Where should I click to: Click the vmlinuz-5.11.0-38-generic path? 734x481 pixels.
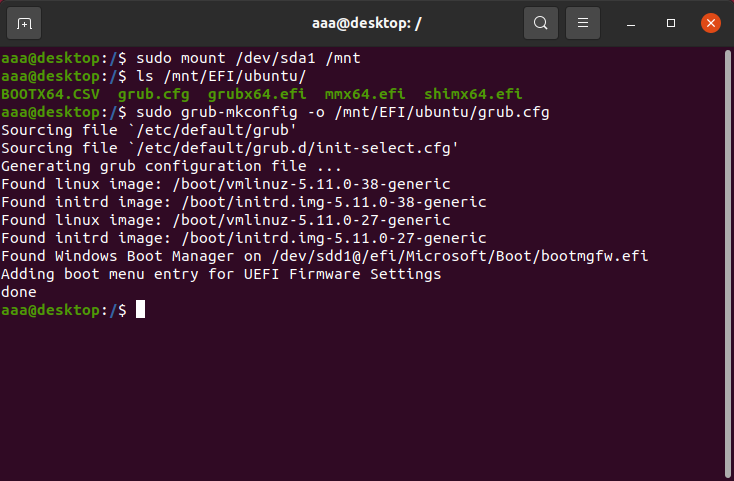click(x=311, y=184)
